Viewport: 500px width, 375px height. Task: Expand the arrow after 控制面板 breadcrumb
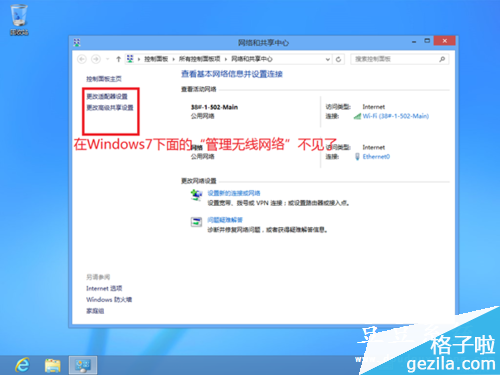point(173,59)
